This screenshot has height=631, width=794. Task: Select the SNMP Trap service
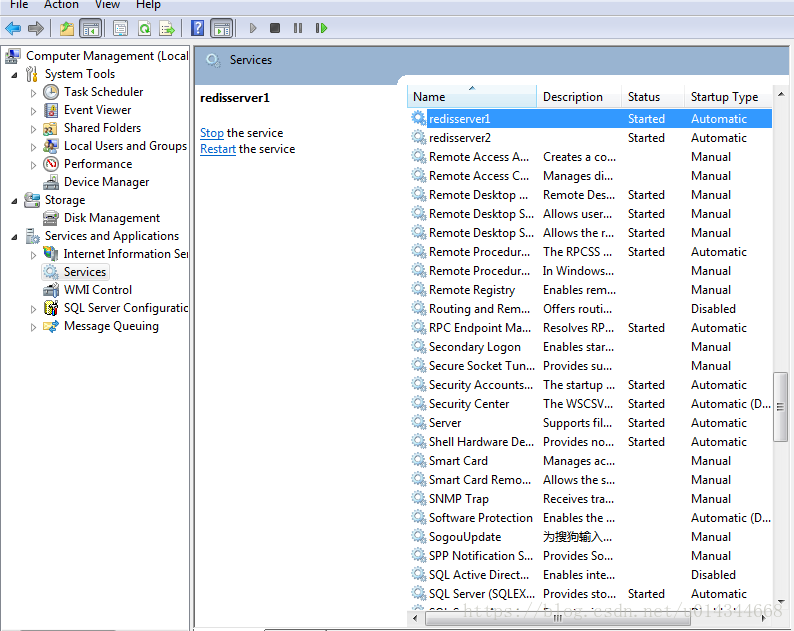[x=590, y=499]
